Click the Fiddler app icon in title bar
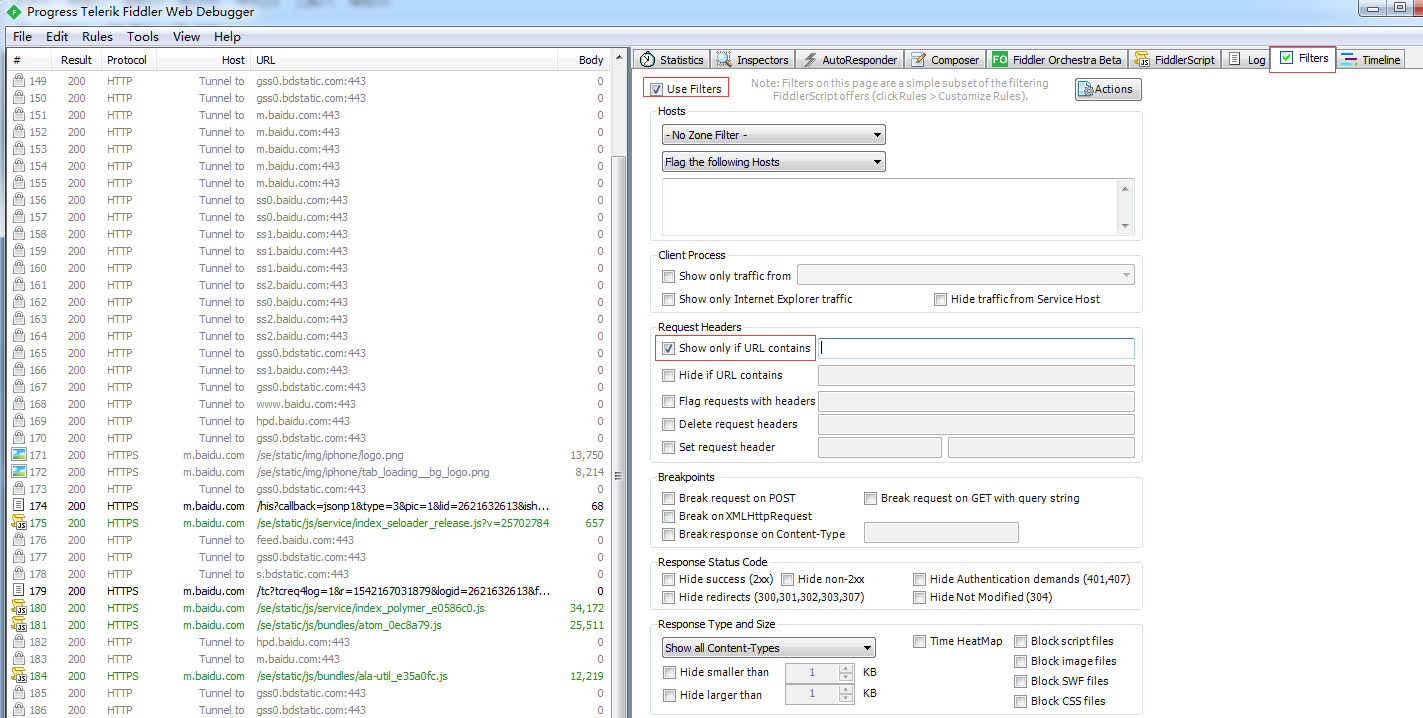Screen dimensions: 1423x718 [14, 12]
